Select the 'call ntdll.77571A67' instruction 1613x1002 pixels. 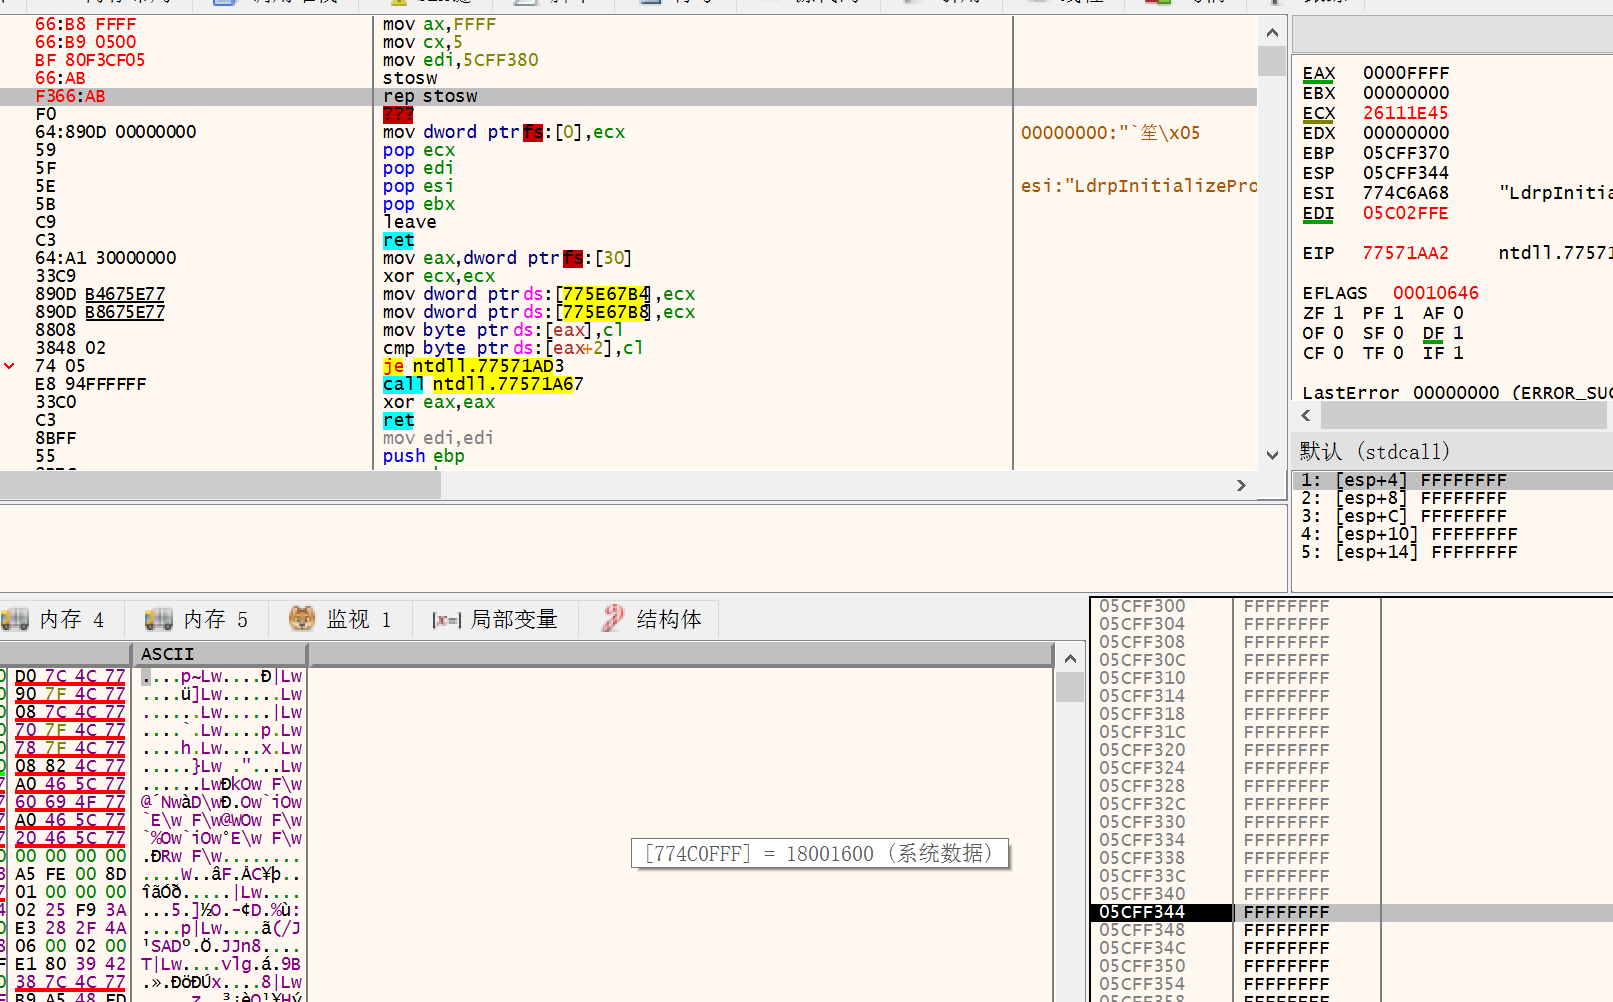click(483, 384)
